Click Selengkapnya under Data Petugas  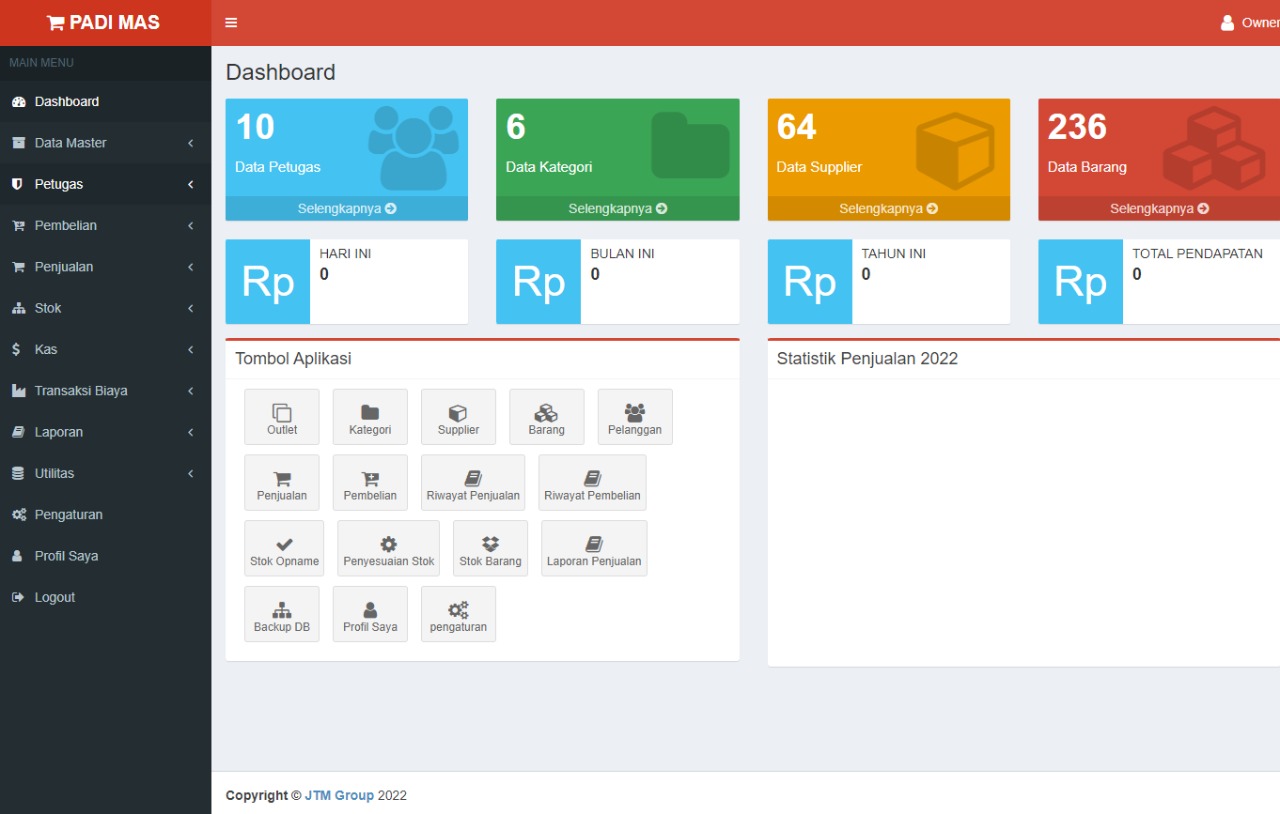(x=347, y=208)
